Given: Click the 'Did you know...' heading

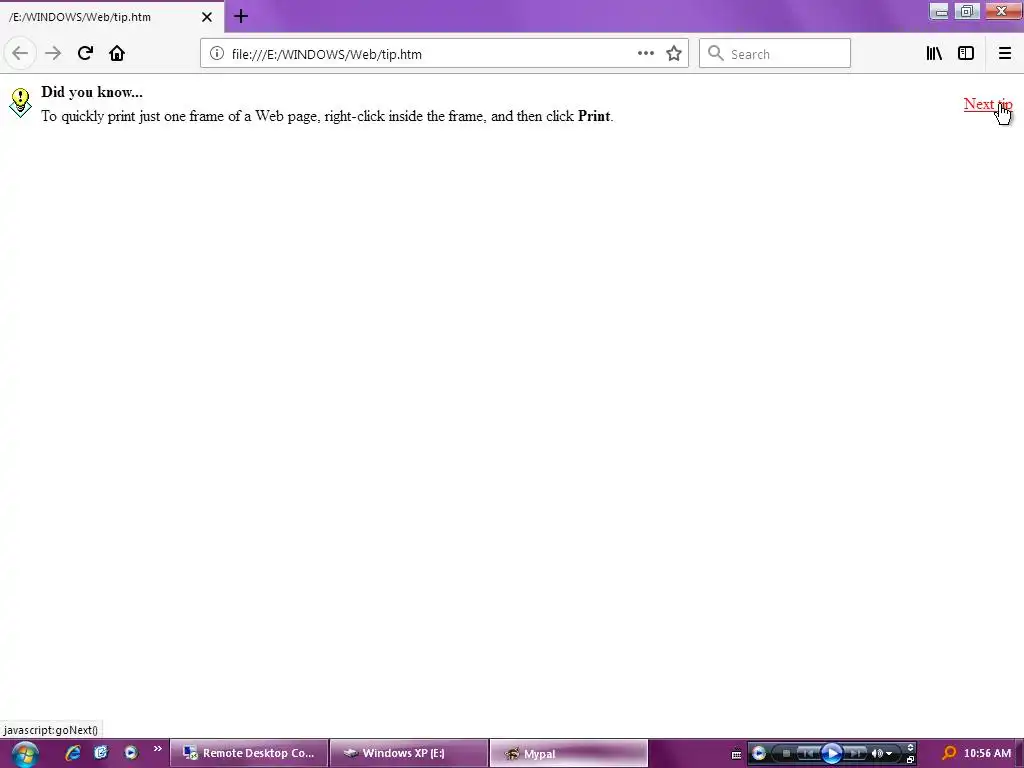Looking at the screenshot, I should (x=91, y=92).
